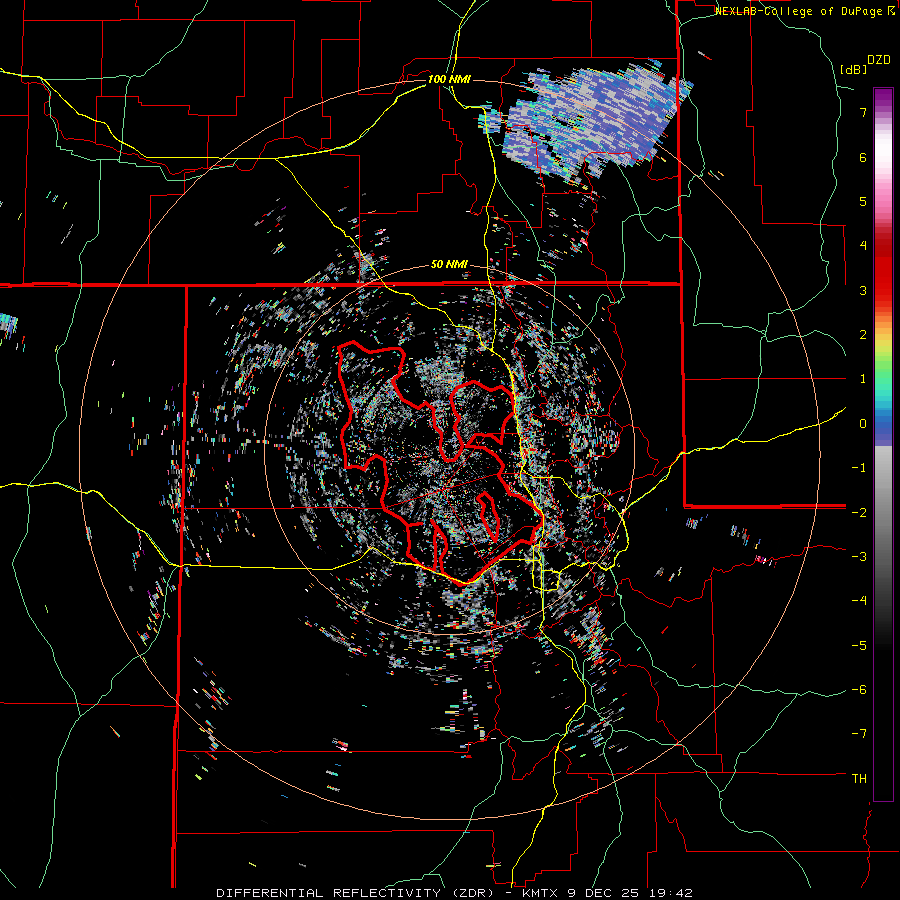Select the "2" value on the dB scale

(863, 335)
